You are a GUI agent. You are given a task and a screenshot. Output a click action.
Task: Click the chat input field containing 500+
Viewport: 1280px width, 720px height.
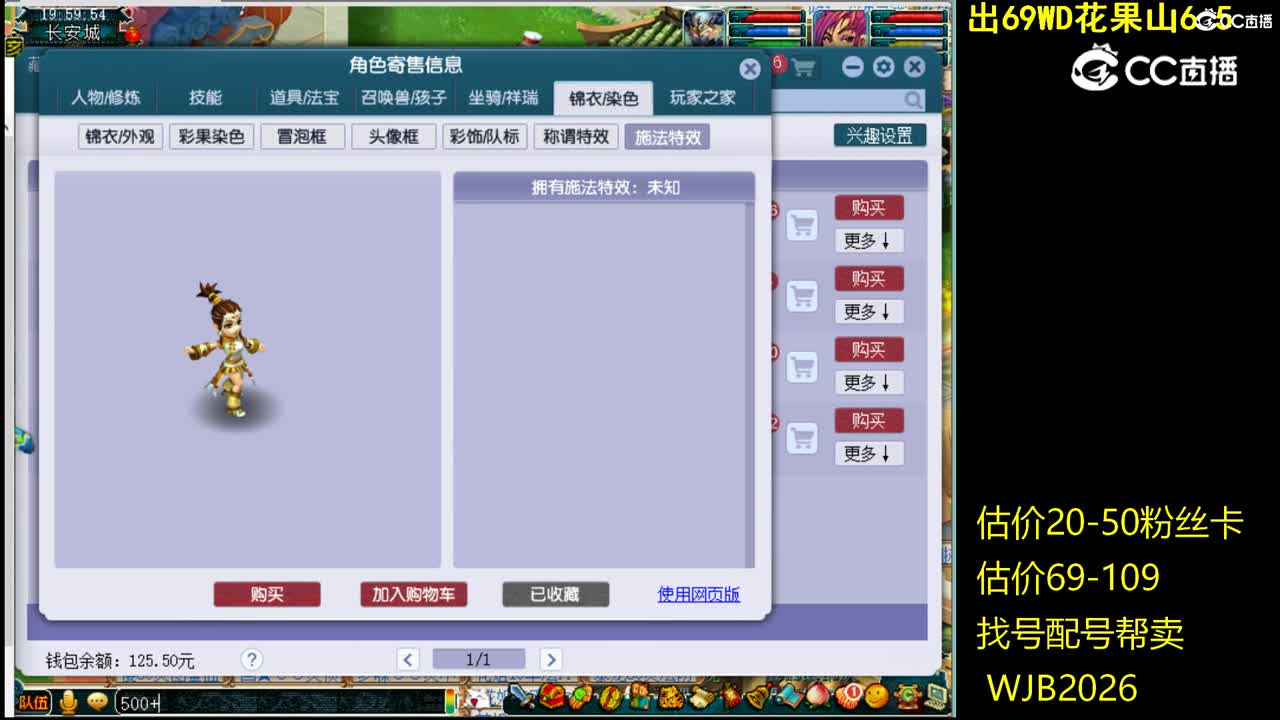pos(280,703)
